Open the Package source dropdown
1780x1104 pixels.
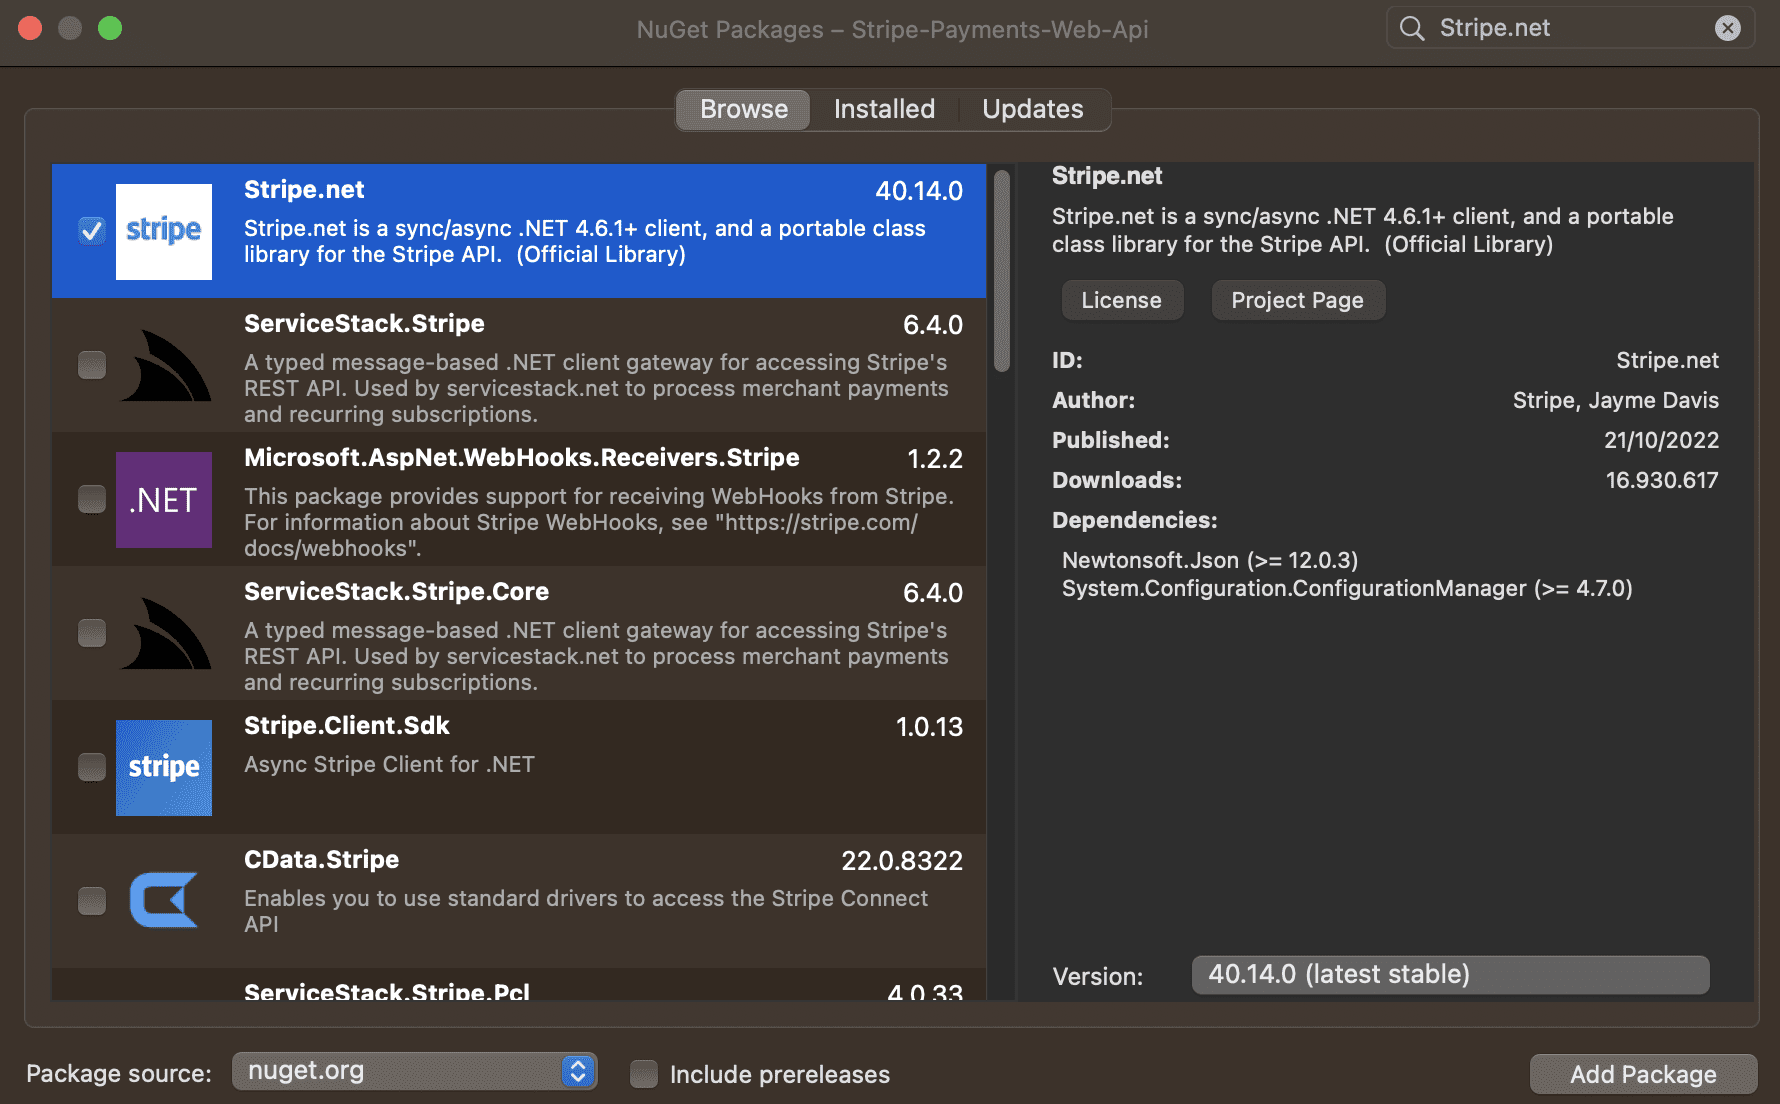[x=414, y=1071]
